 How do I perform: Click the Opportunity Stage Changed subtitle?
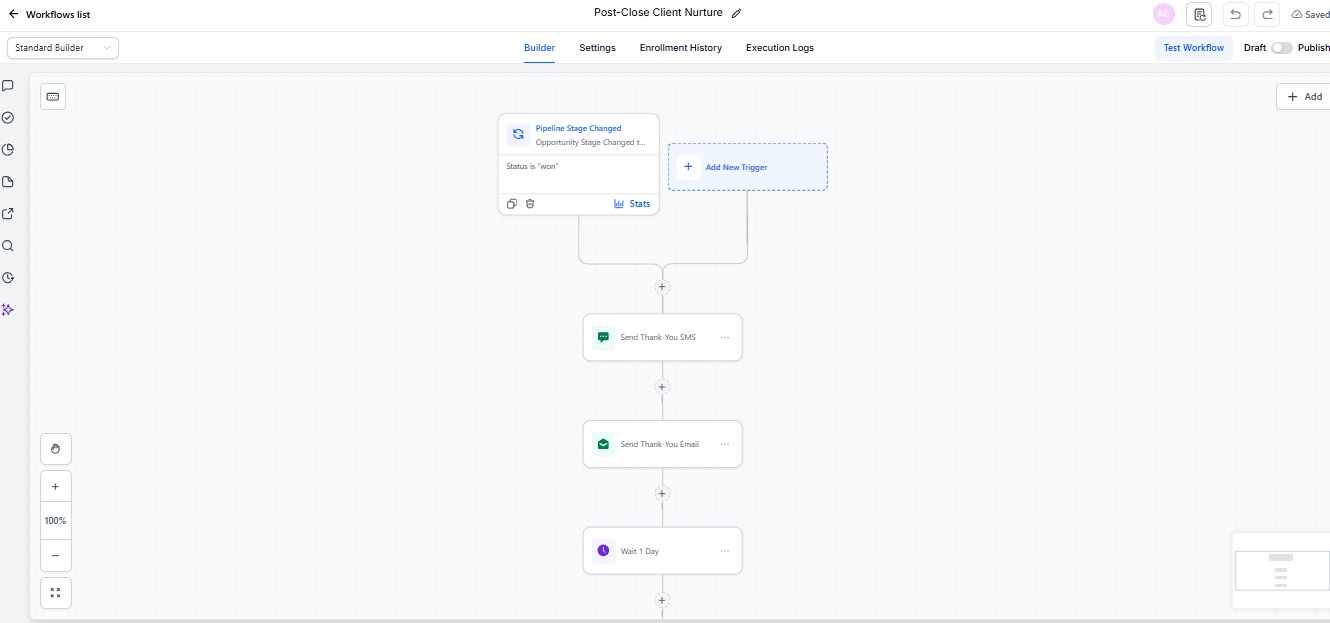(590, 142)
